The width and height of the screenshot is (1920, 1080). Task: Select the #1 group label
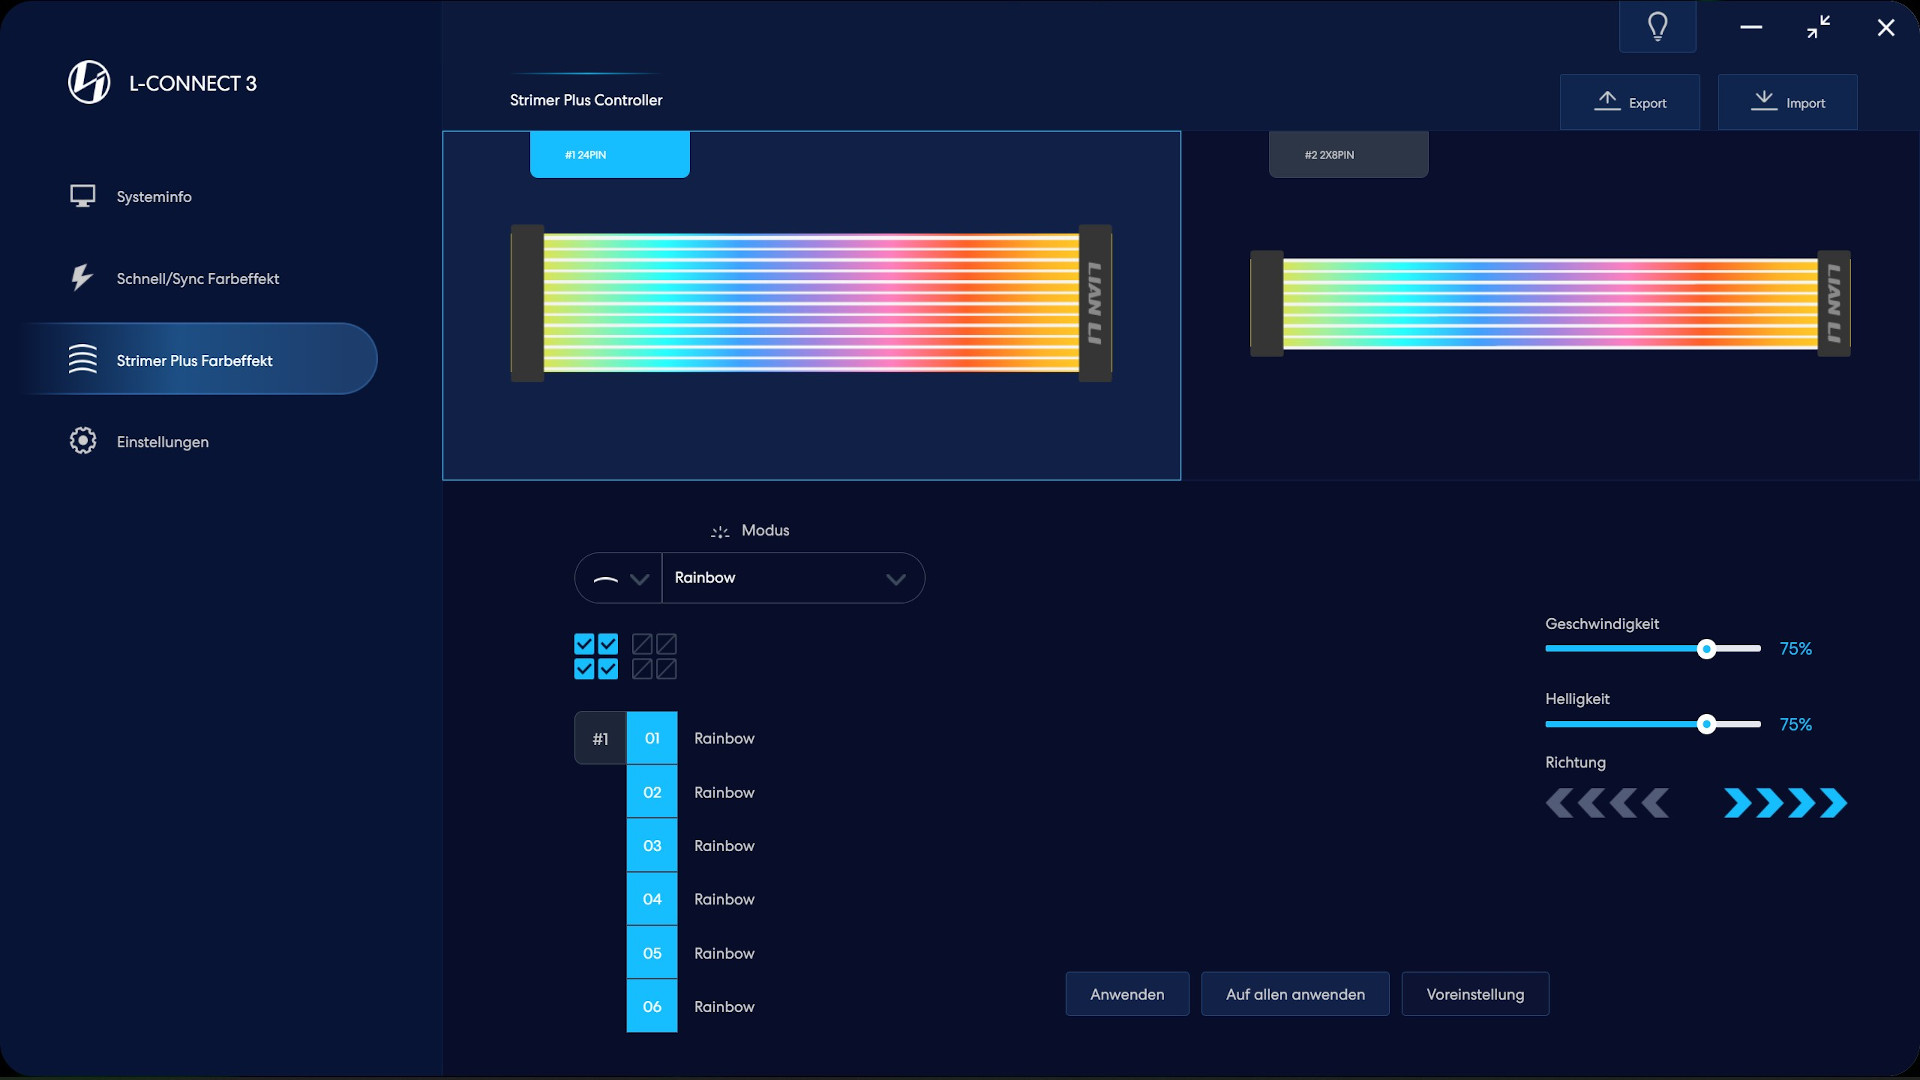click(x=600, y=738)
